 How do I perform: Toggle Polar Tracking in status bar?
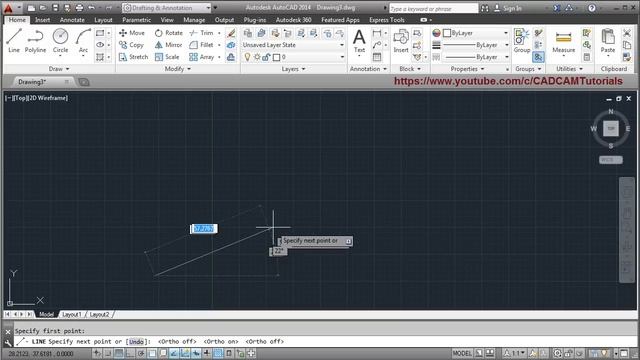coord(141,353)
